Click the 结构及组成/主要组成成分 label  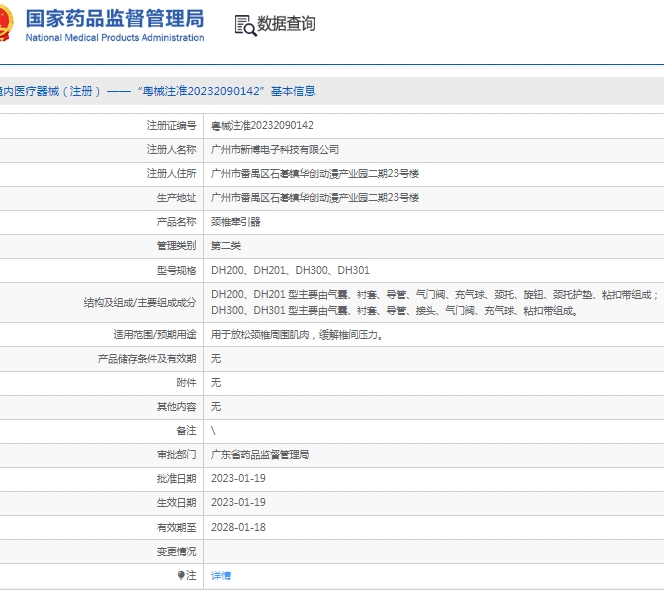pos(140,302)
